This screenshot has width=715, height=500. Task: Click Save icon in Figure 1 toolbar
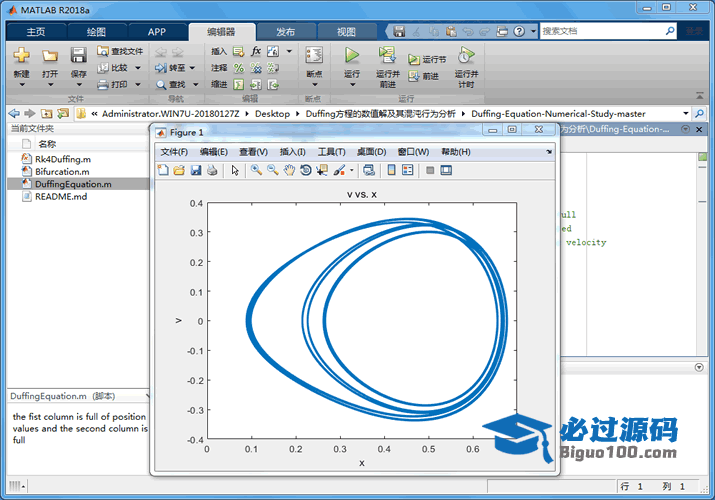click(196, 170)
